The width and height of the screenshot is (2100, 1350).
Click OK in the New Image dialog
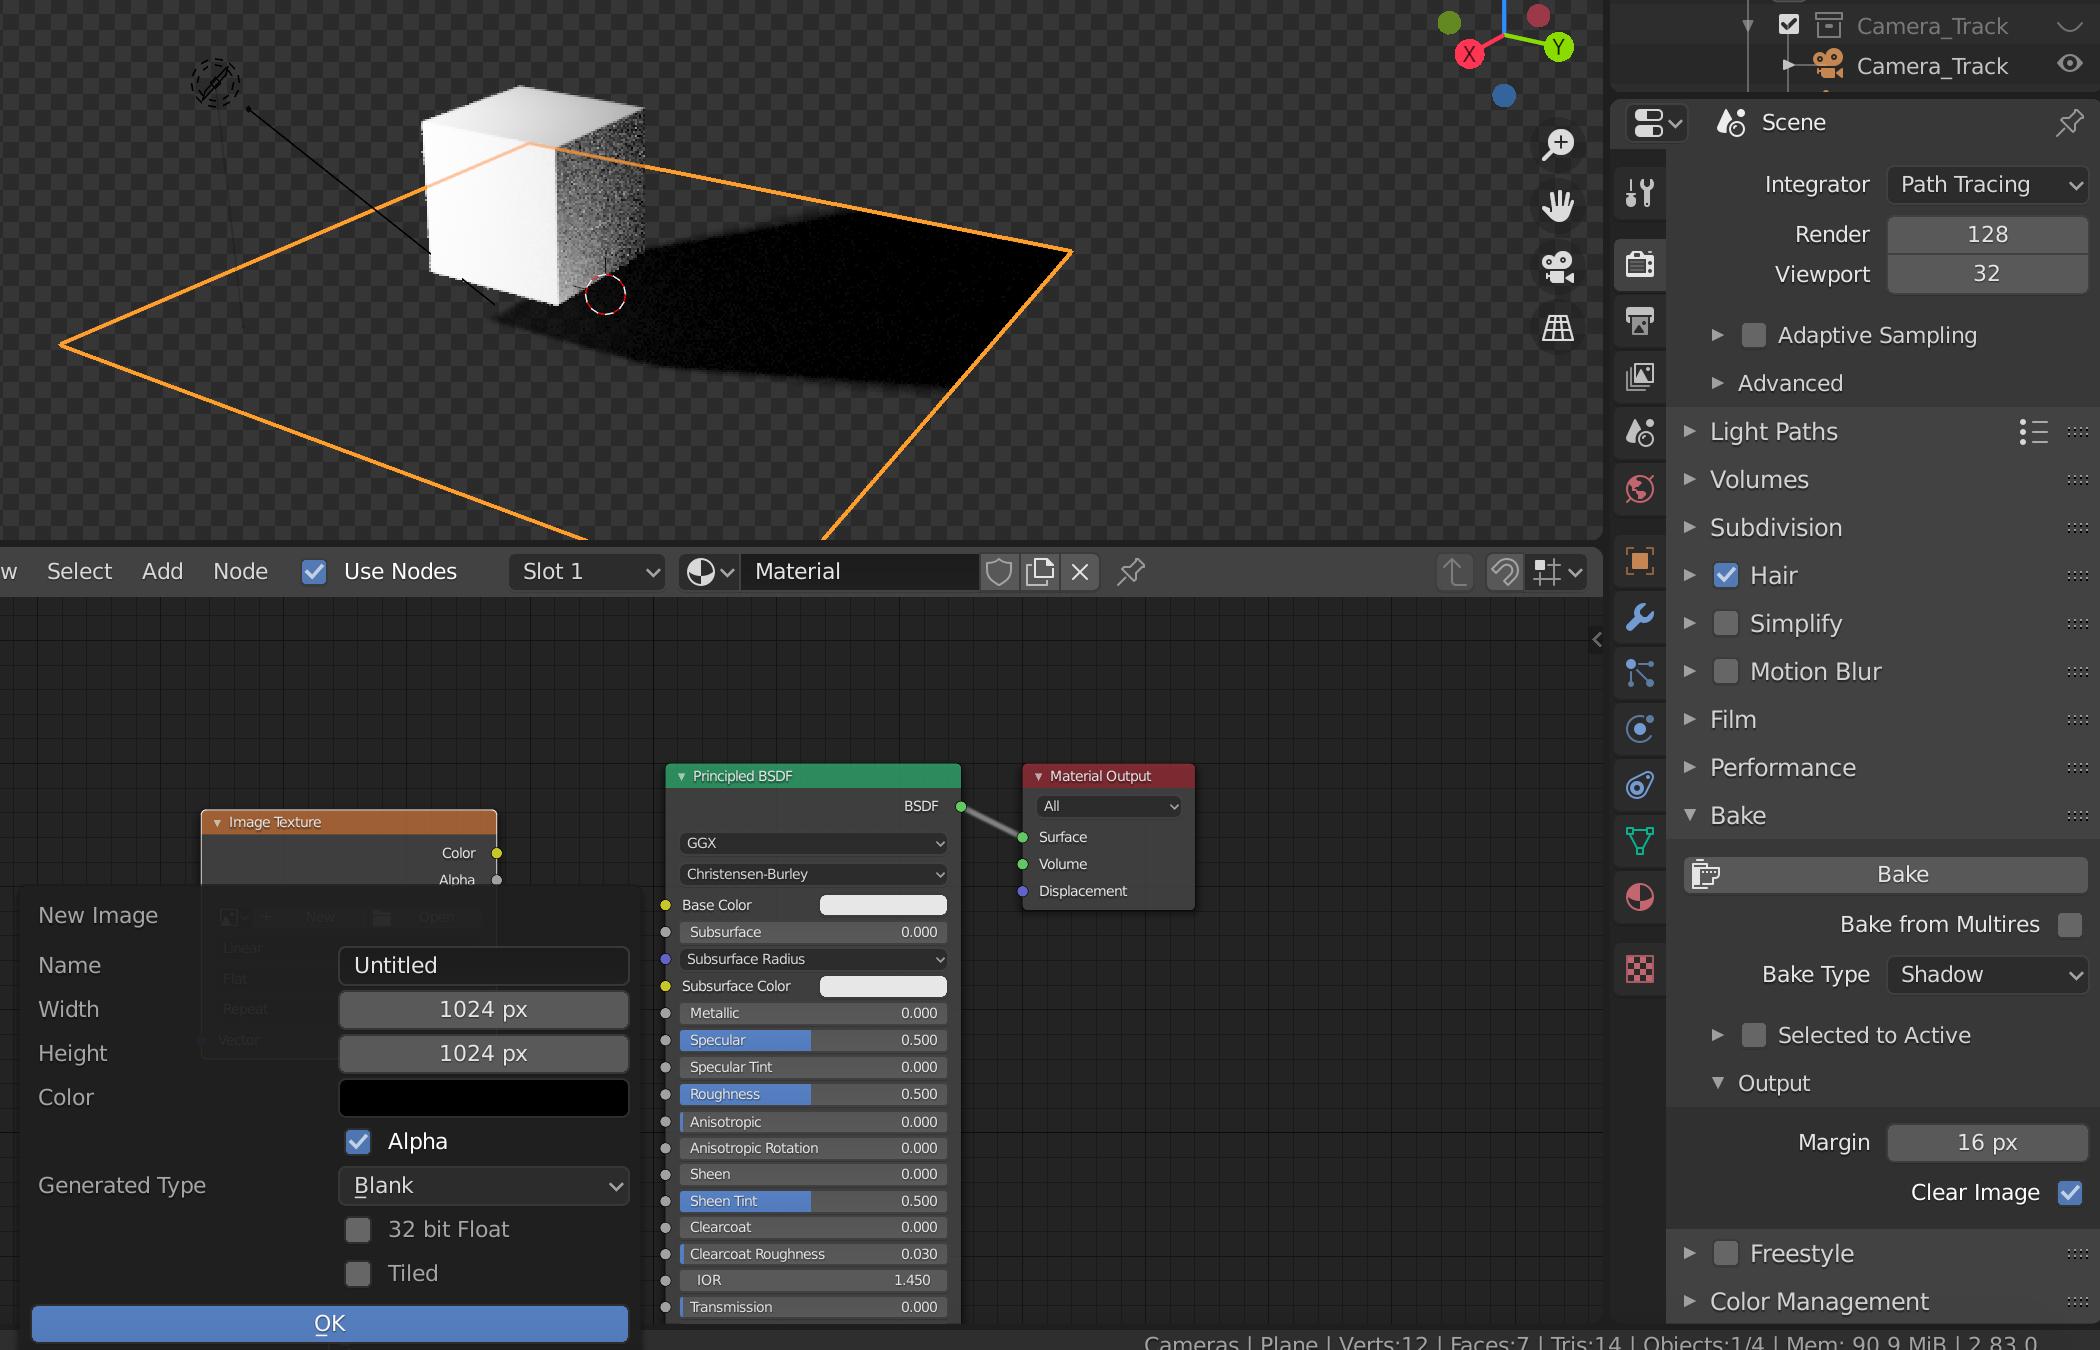[328, 1323]
